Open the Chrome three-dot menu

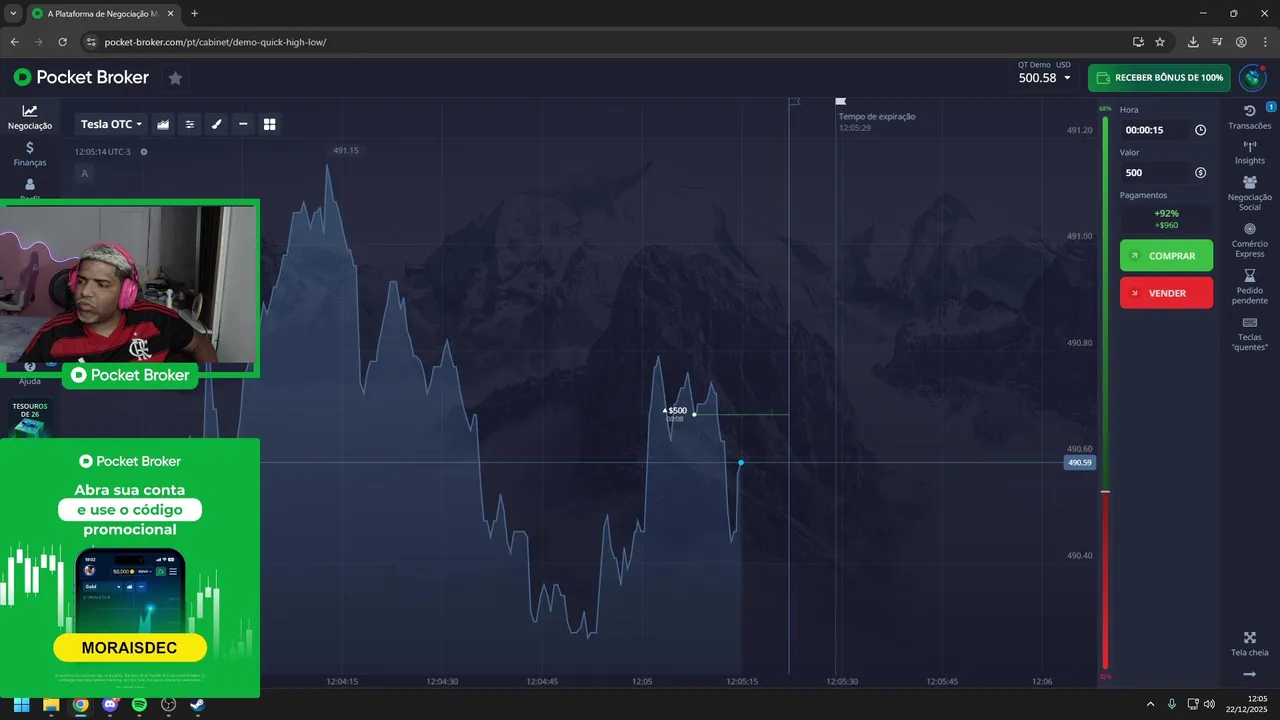1265,42
